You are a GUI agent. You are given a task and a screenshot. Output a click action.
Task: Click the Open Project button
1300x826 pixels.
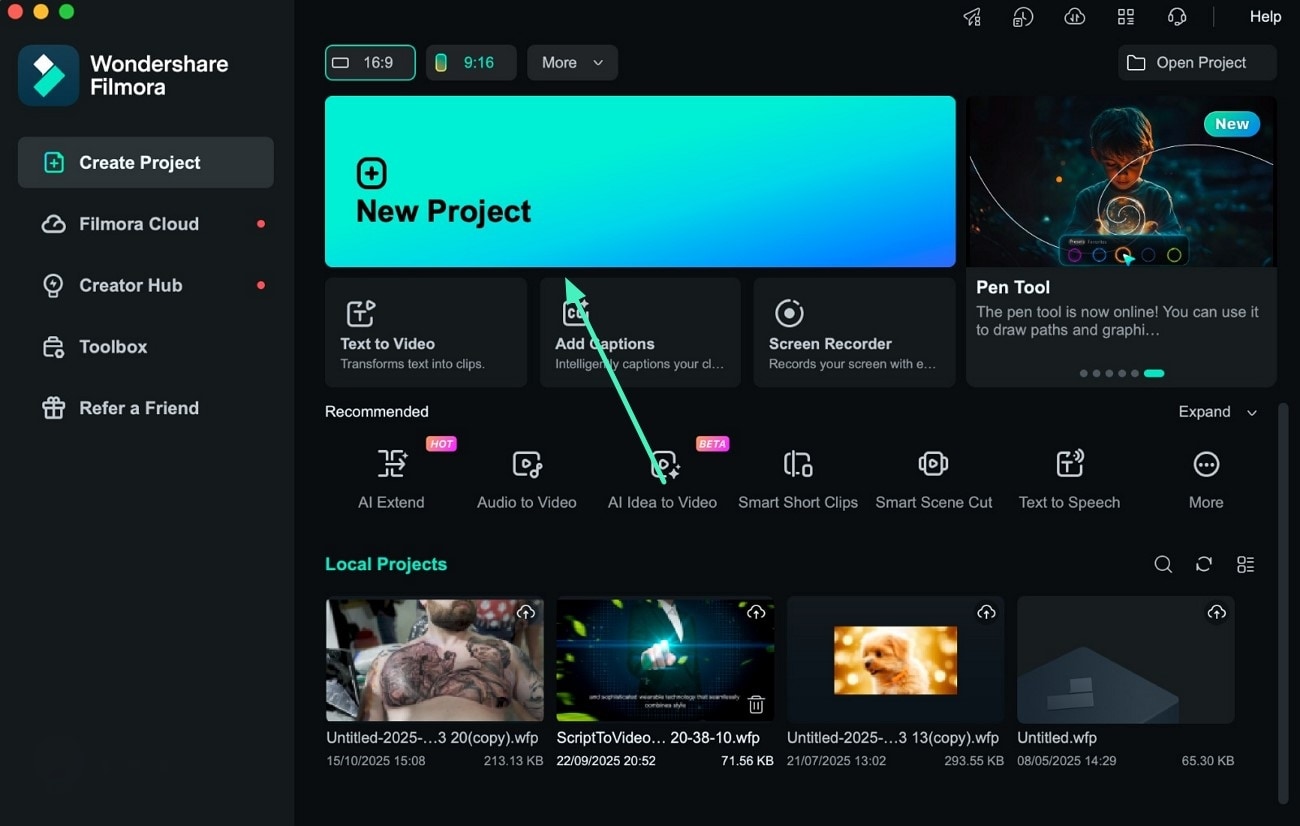[1197, 62]
